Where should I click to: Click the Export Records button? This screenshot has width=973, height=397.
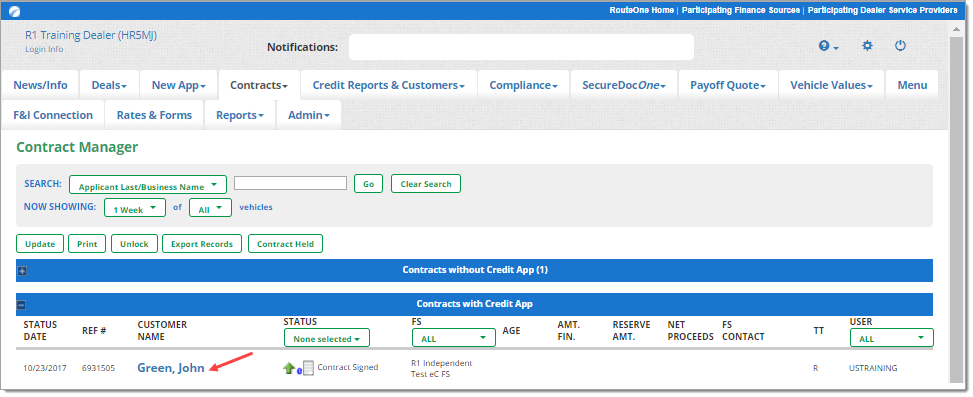202,244
